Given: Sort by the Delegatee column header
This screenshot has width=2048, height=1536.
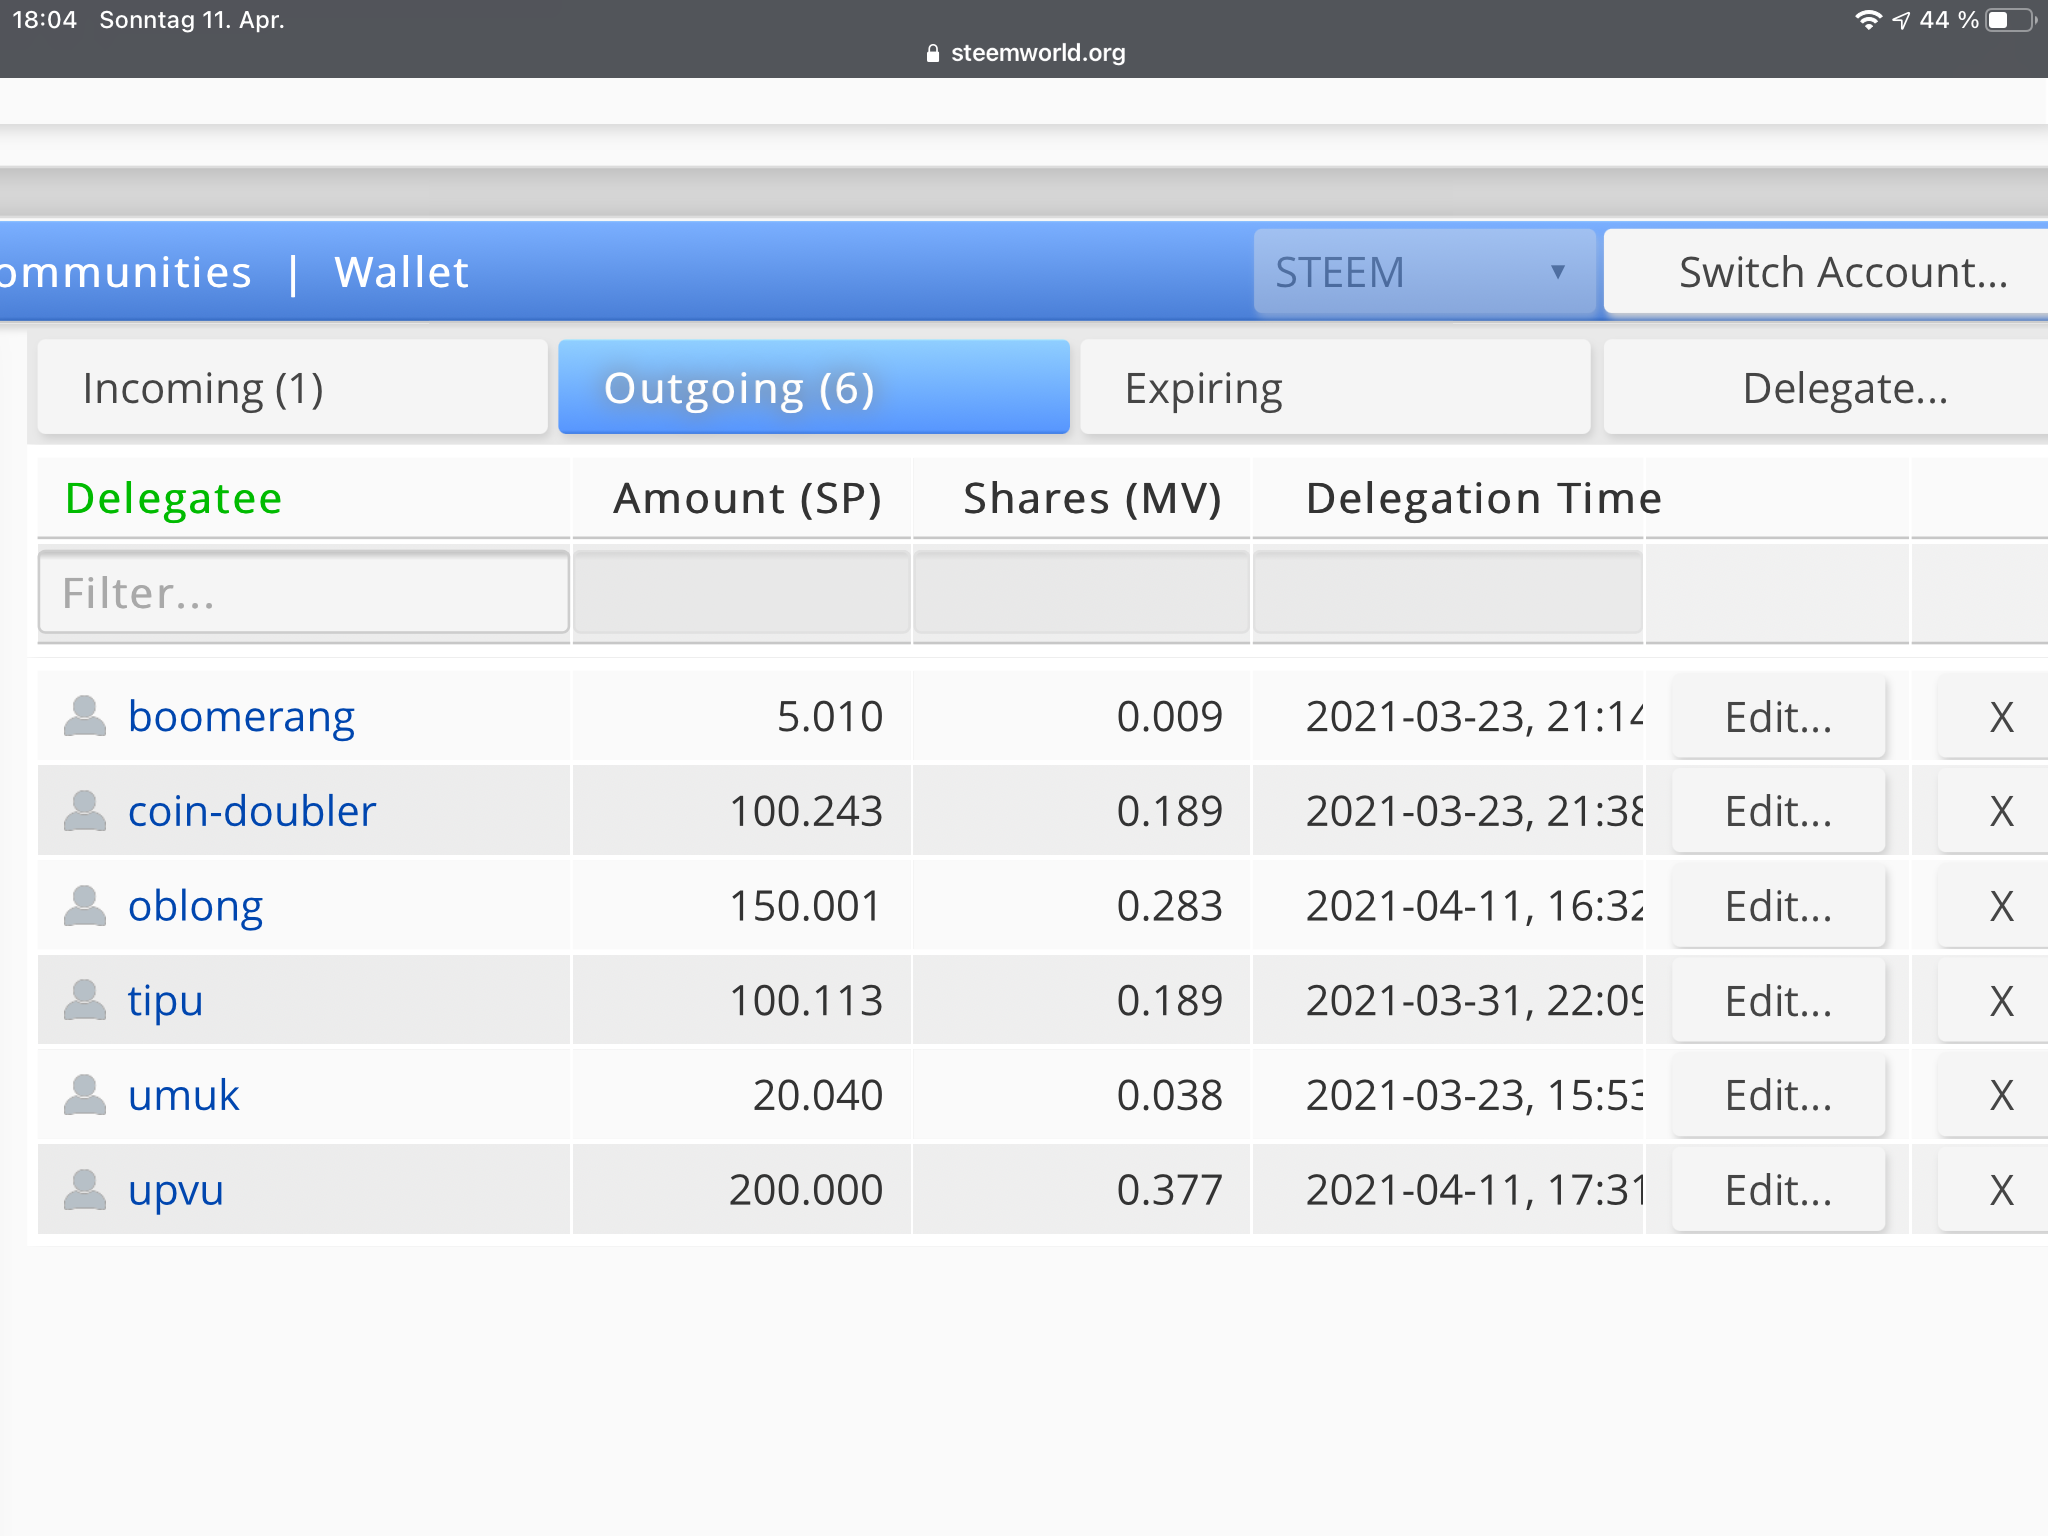Looking at the screenshot, I should click(174, 498).
